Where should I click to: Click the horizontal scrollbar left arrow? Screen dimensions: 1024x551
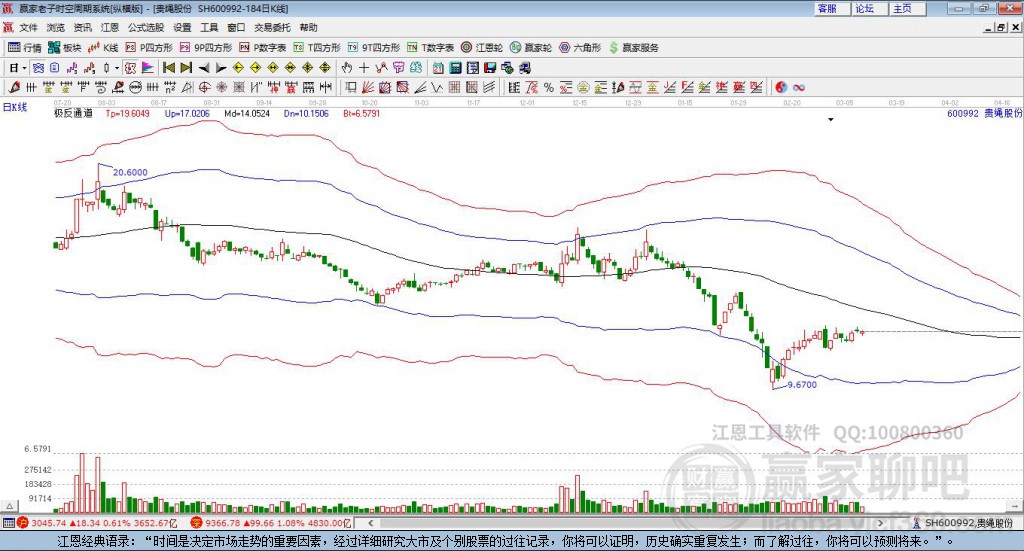click(x=371, y=523)
